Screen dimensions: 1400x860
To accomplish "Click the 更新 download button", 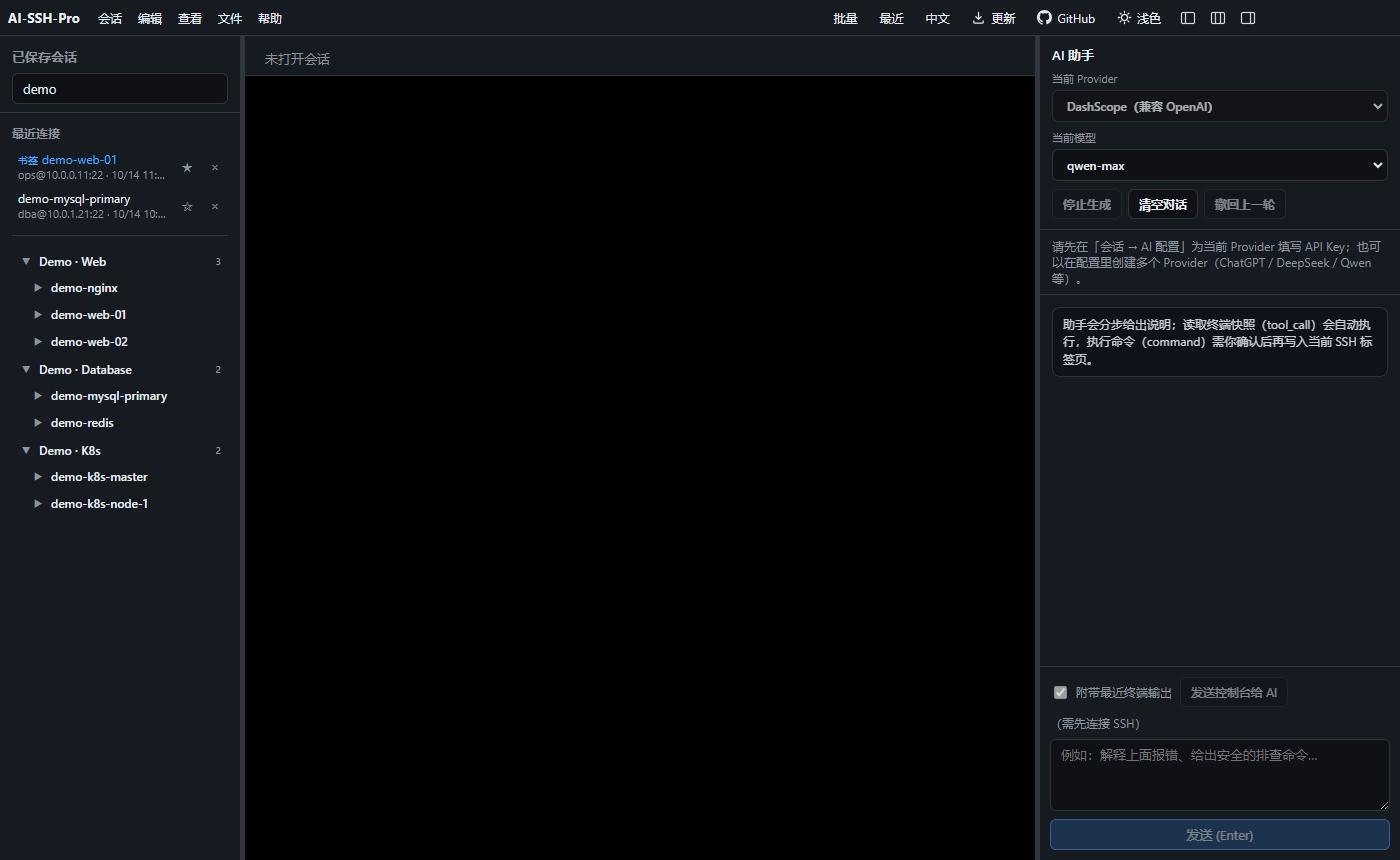I will tap(994, 18).
